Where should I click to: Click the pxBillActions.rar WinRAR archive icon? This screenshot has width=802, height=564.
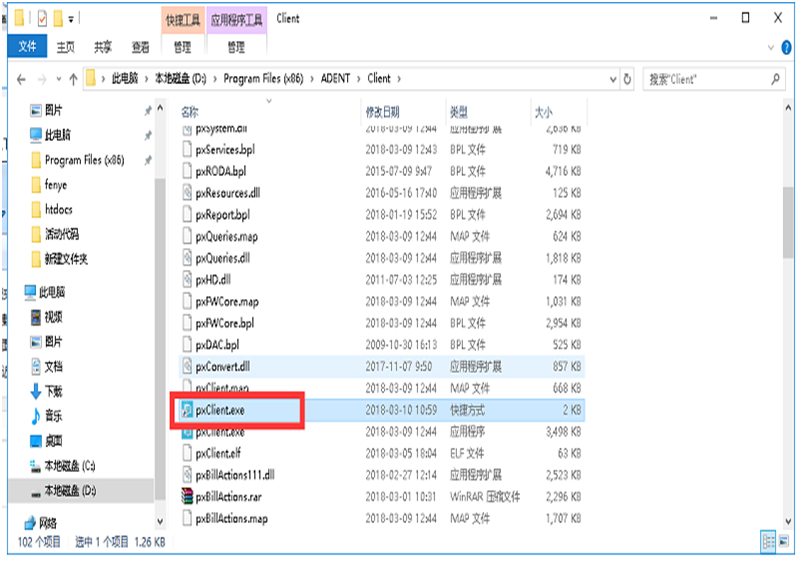[x=186, y=496]
